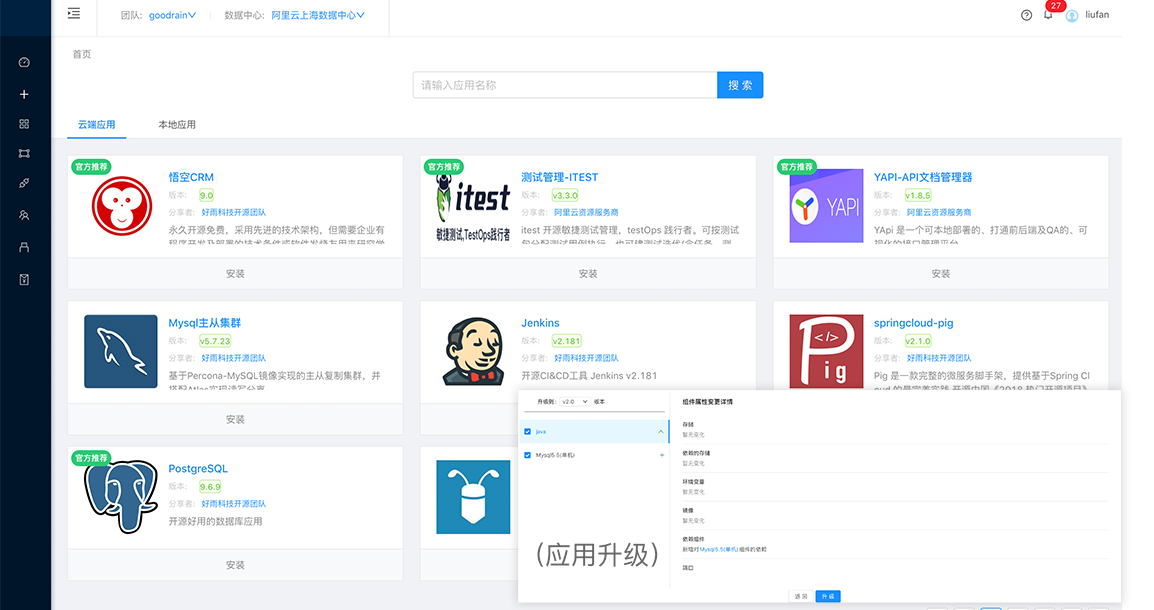Click the blue 升级 upgrade button
1154x610 pixels.
tap(828, 596)
